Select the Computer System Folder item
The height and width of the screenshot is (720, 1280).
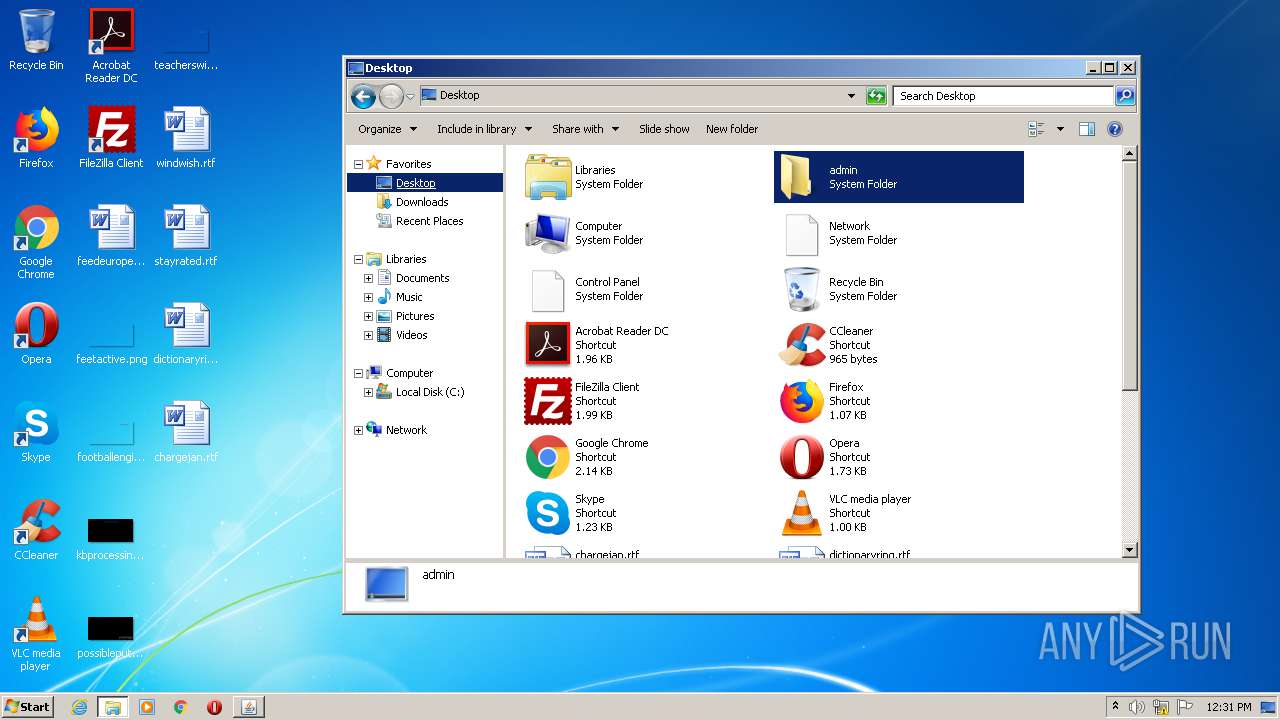tap(645, 233)
